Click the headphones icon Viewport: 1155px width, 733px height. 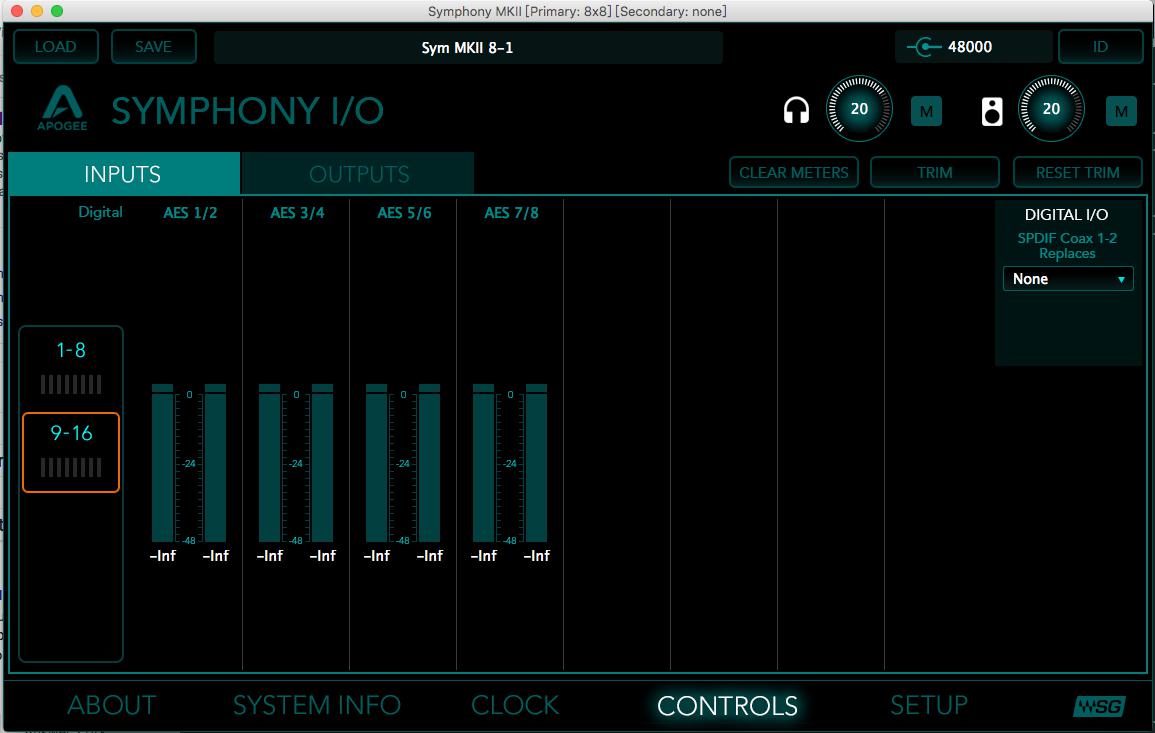(796, 110)
